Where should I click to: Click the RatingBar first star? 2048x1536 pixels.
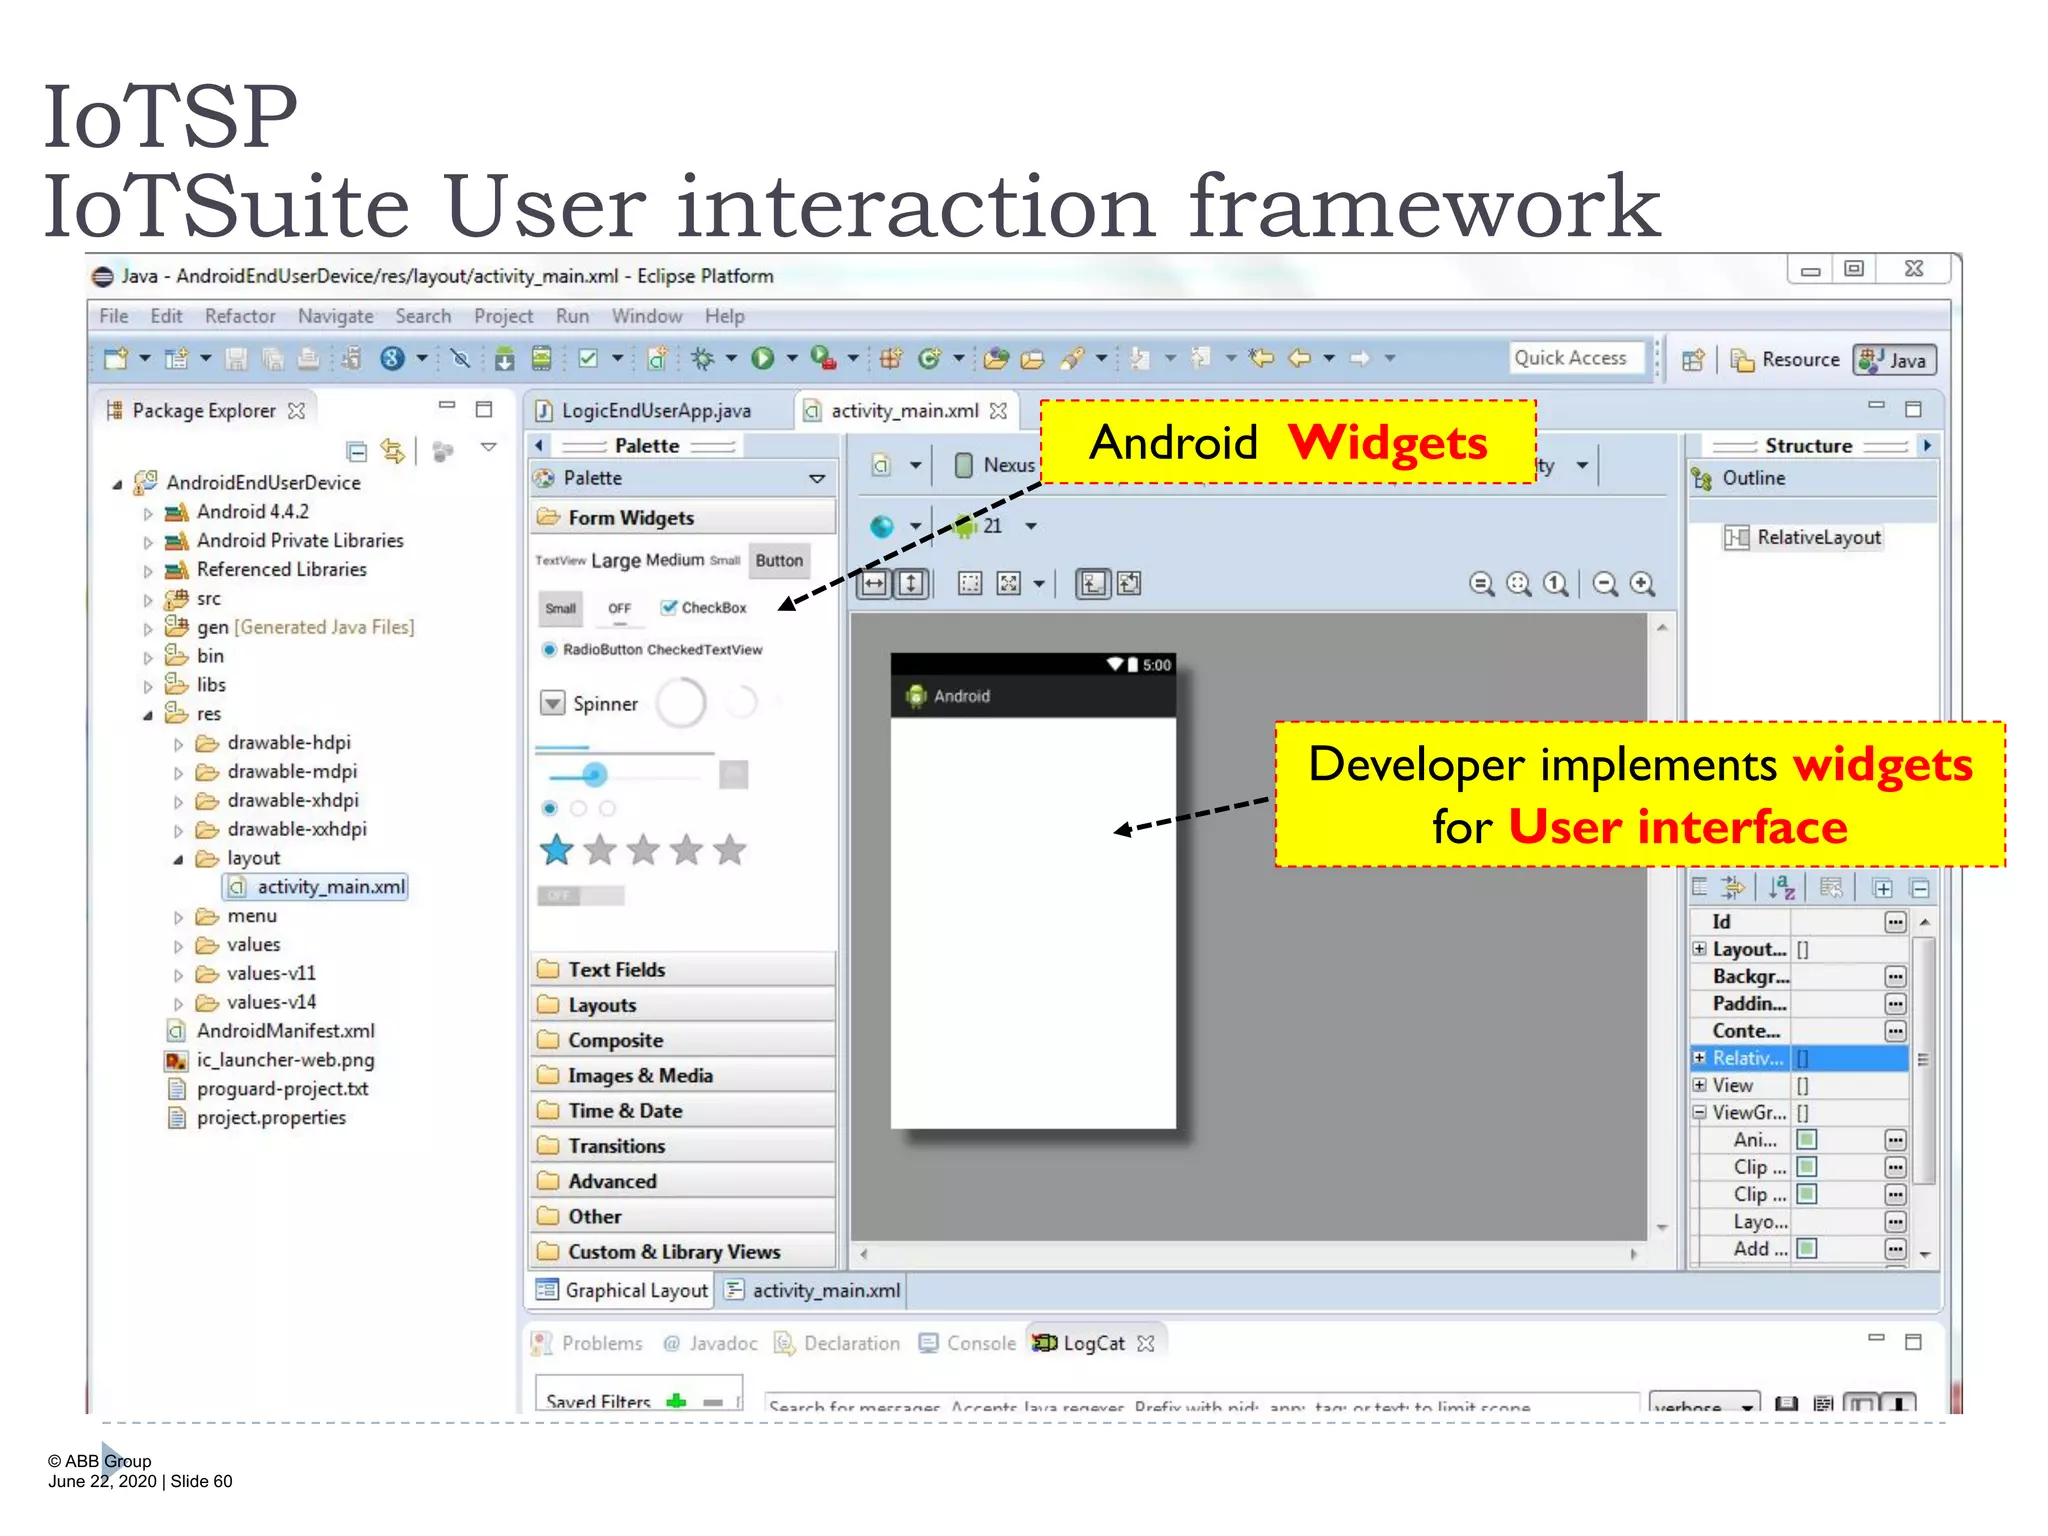[x=557, y=850]
